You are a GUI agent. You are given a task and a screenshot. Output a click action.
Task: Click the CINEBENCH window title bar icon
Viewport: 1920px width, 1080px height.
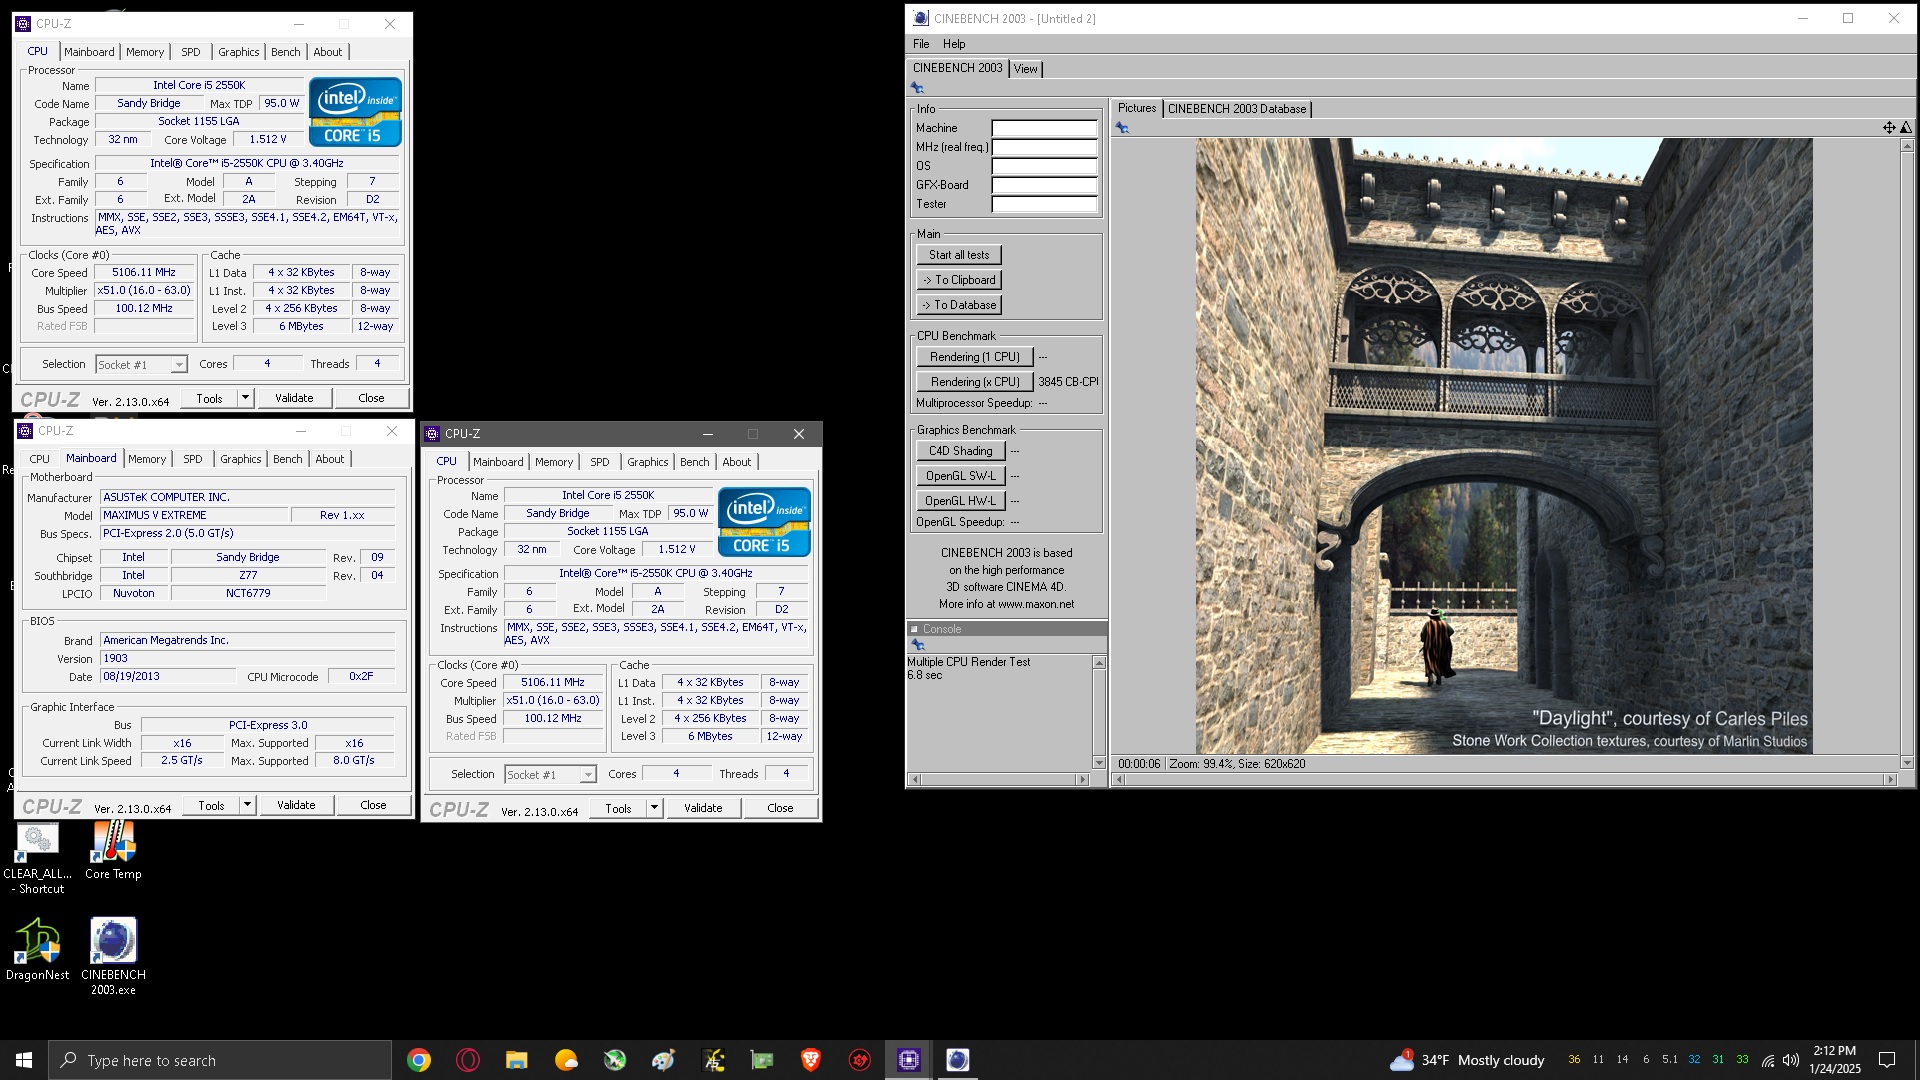pyautogui.click(x=921, y=18)
